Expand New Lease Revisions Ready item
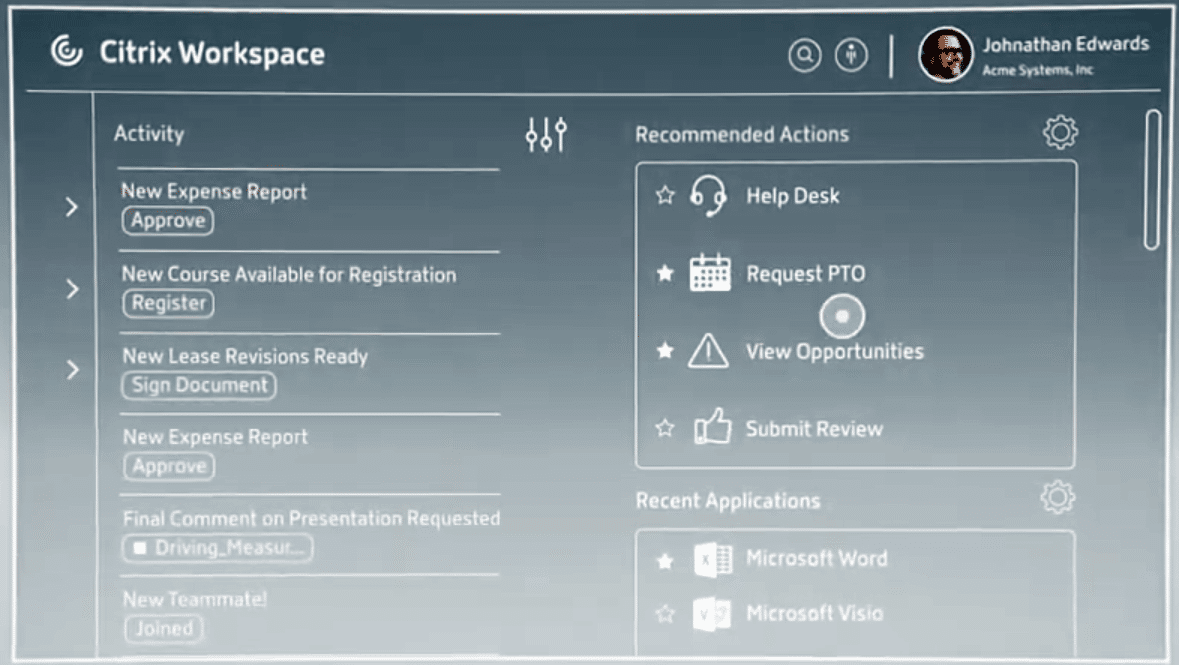 tap(72, 369)
